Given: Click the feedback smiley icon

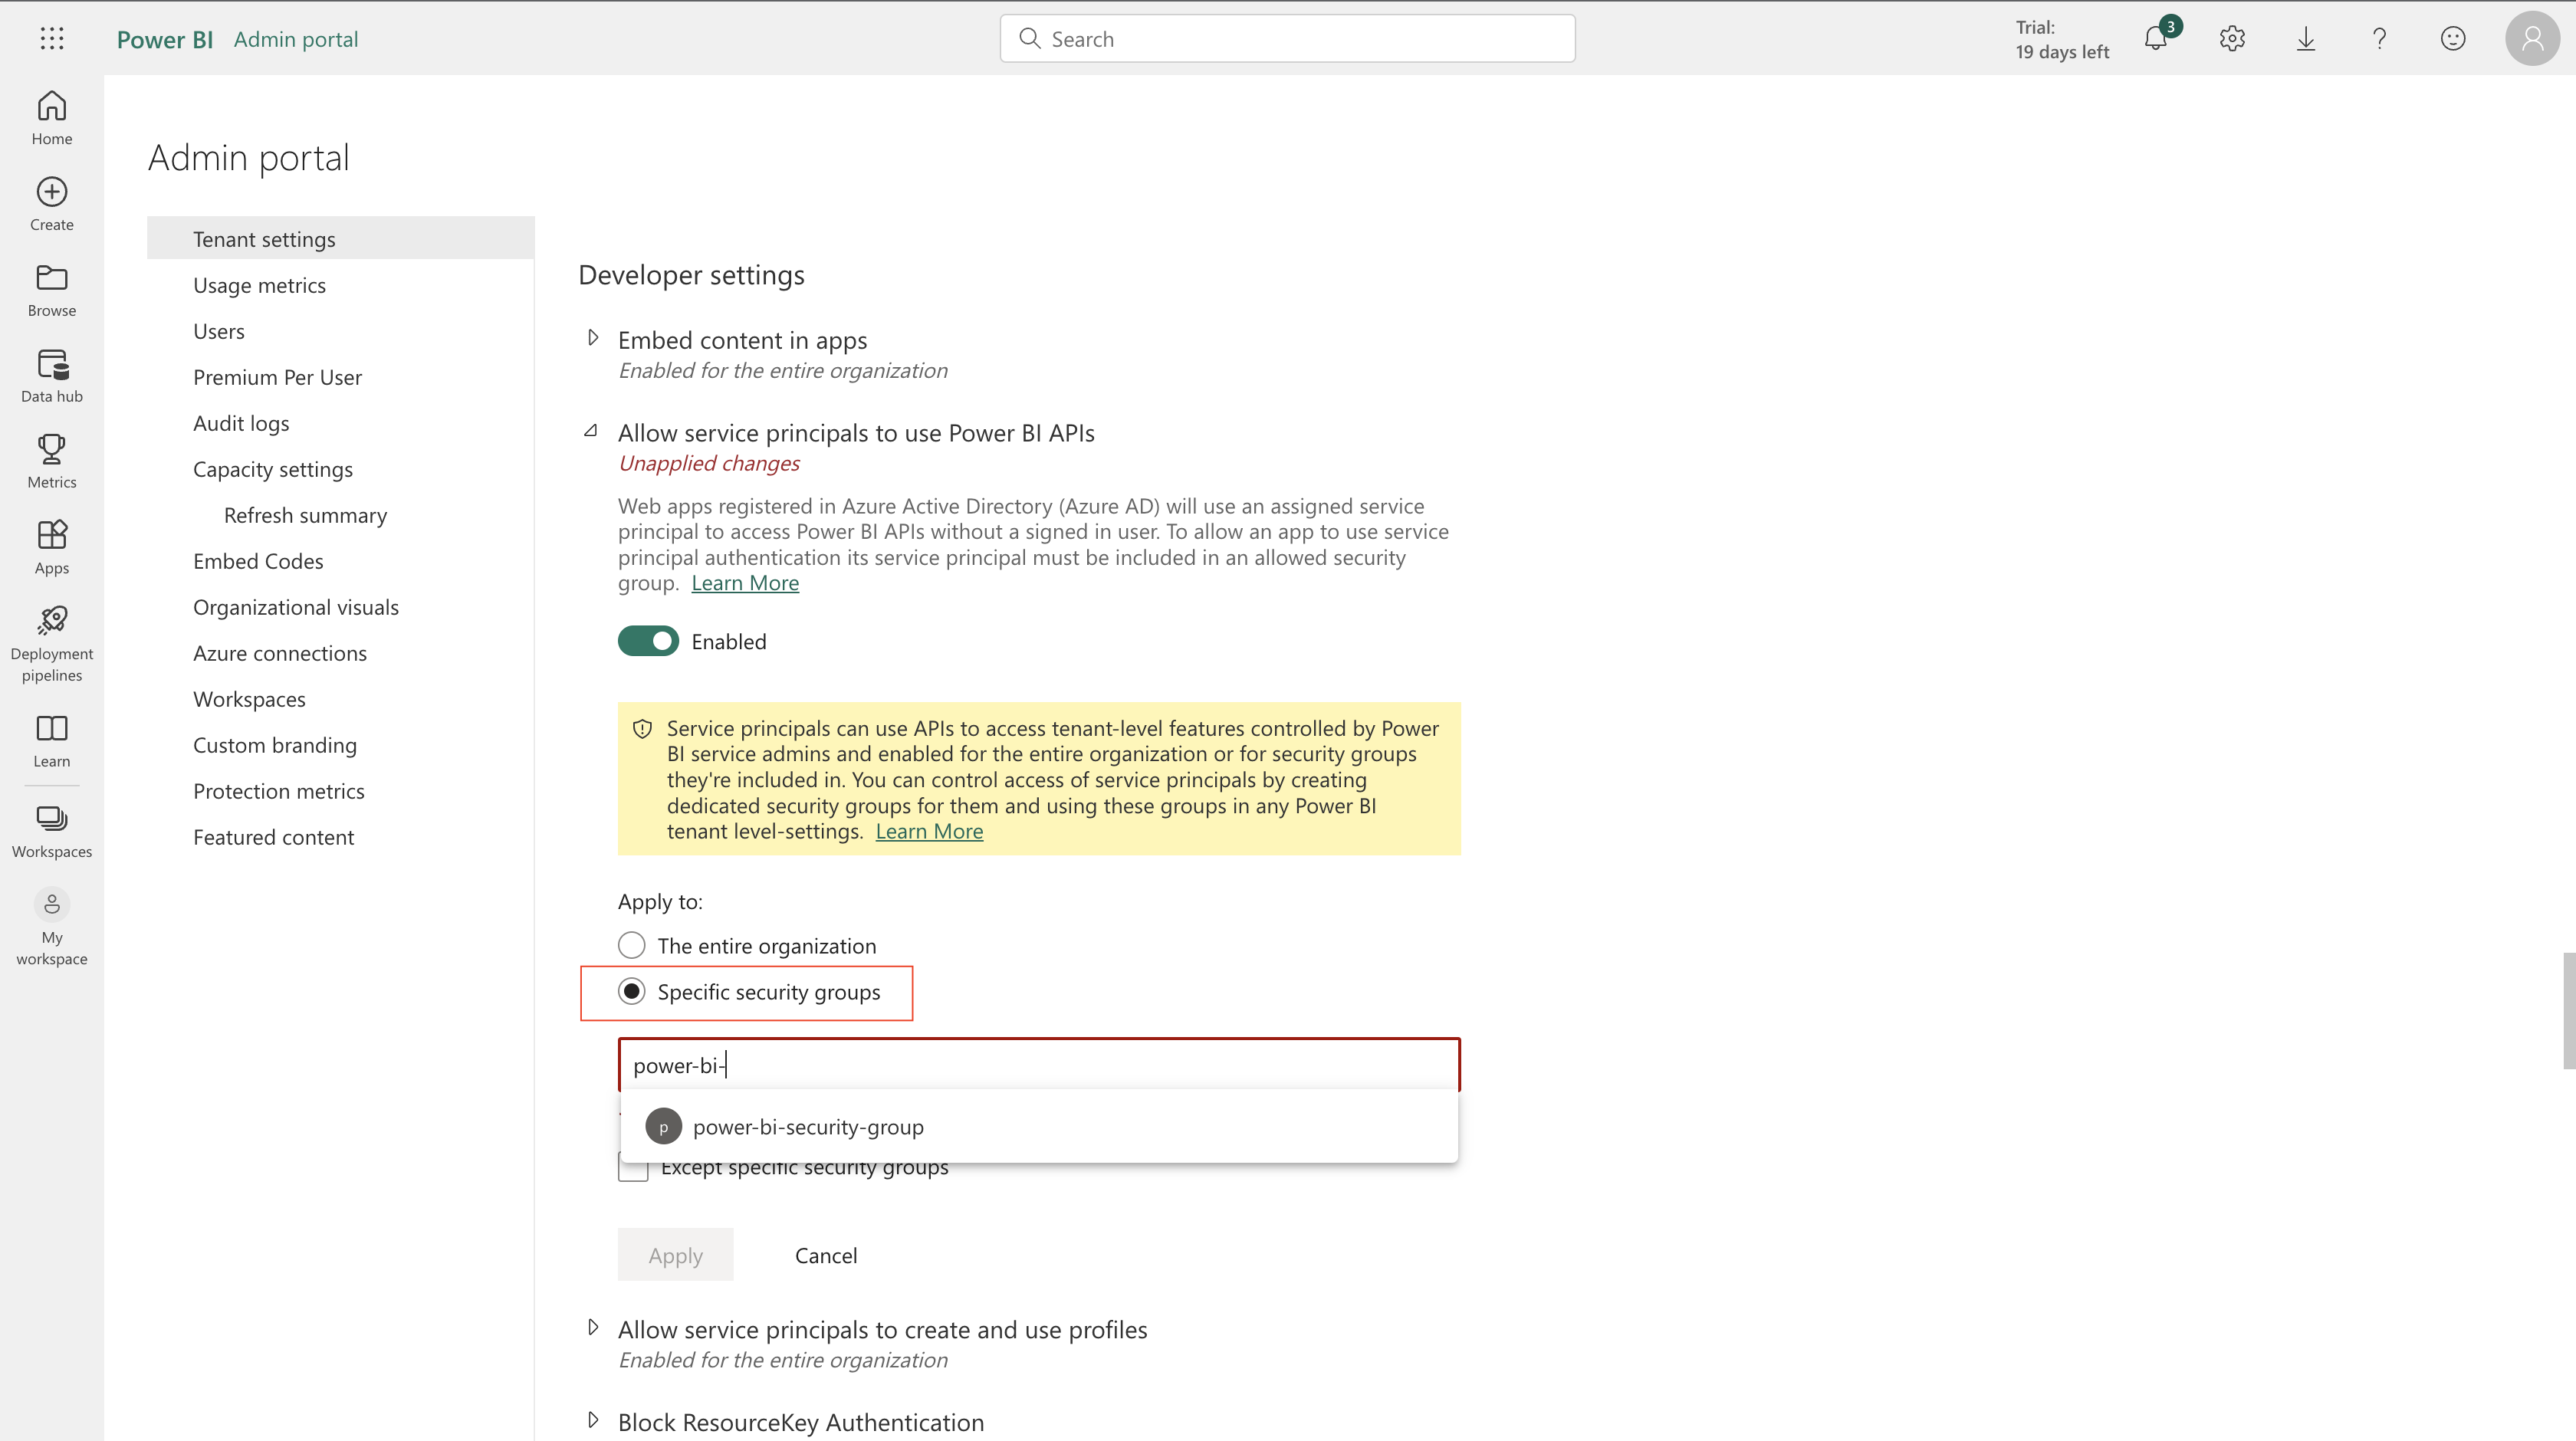Looking at the screenshot, I should point(2453,39).
